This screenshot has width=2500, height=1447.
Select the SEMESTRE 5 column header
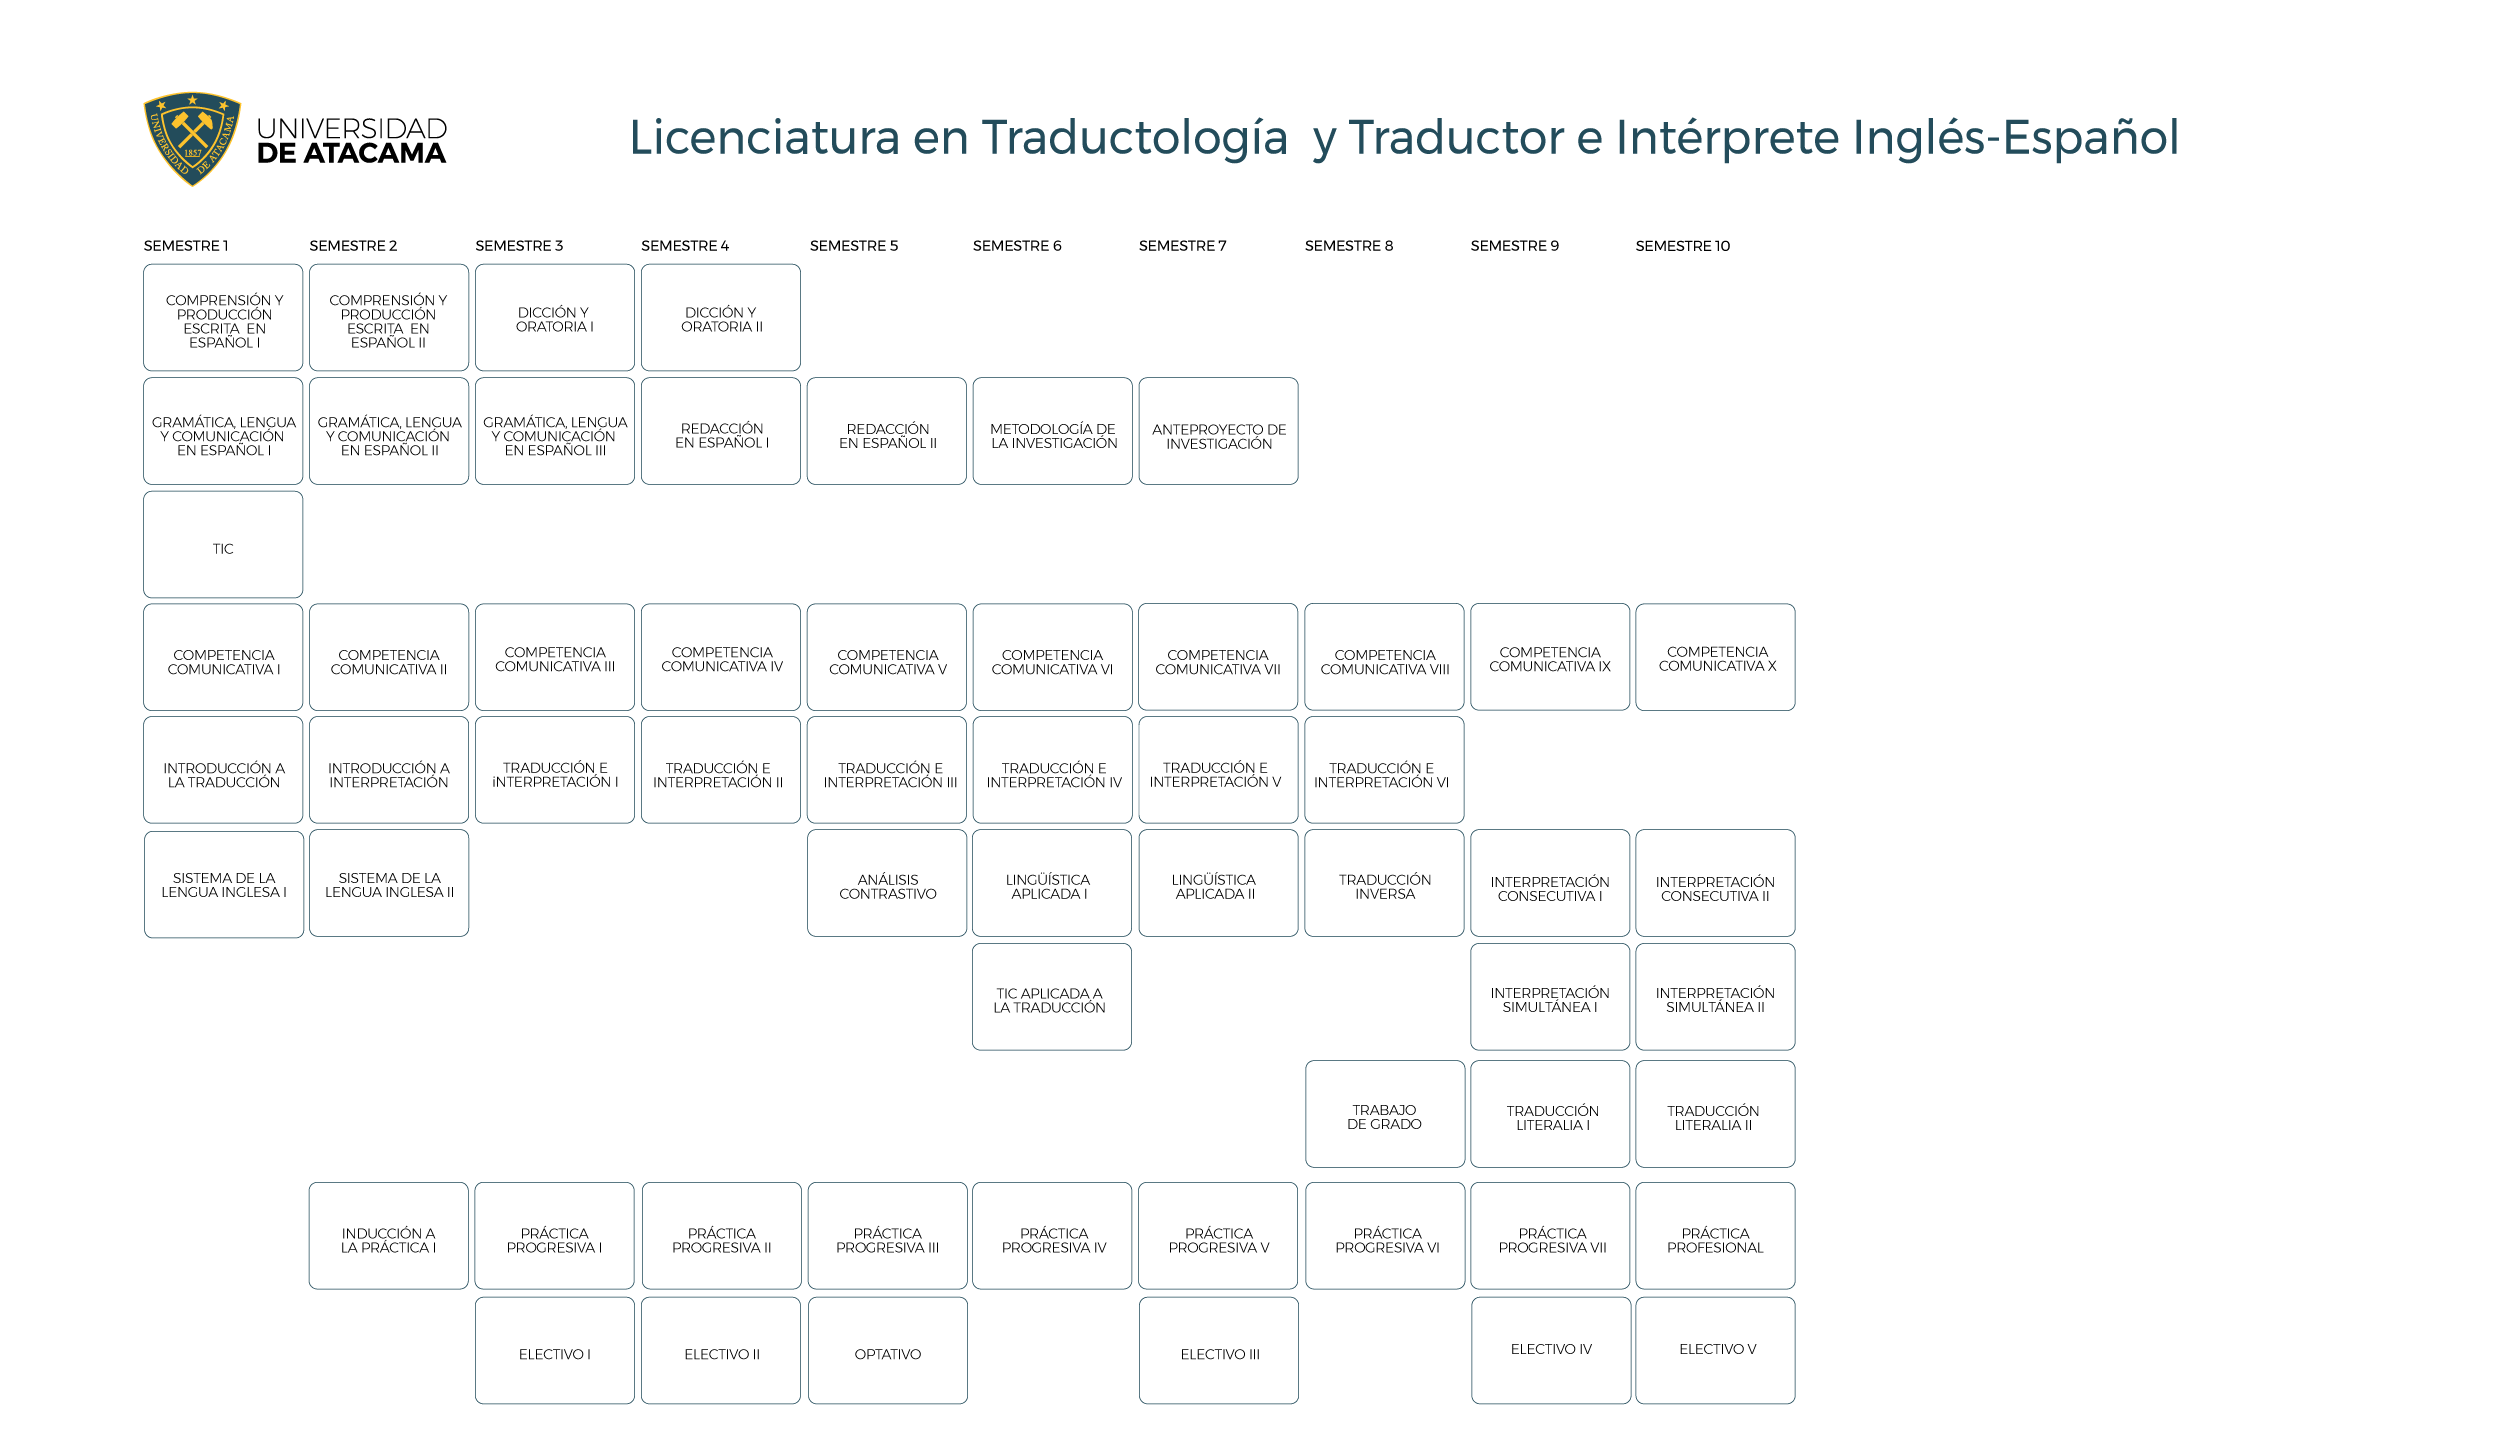[x=854, y=246]
